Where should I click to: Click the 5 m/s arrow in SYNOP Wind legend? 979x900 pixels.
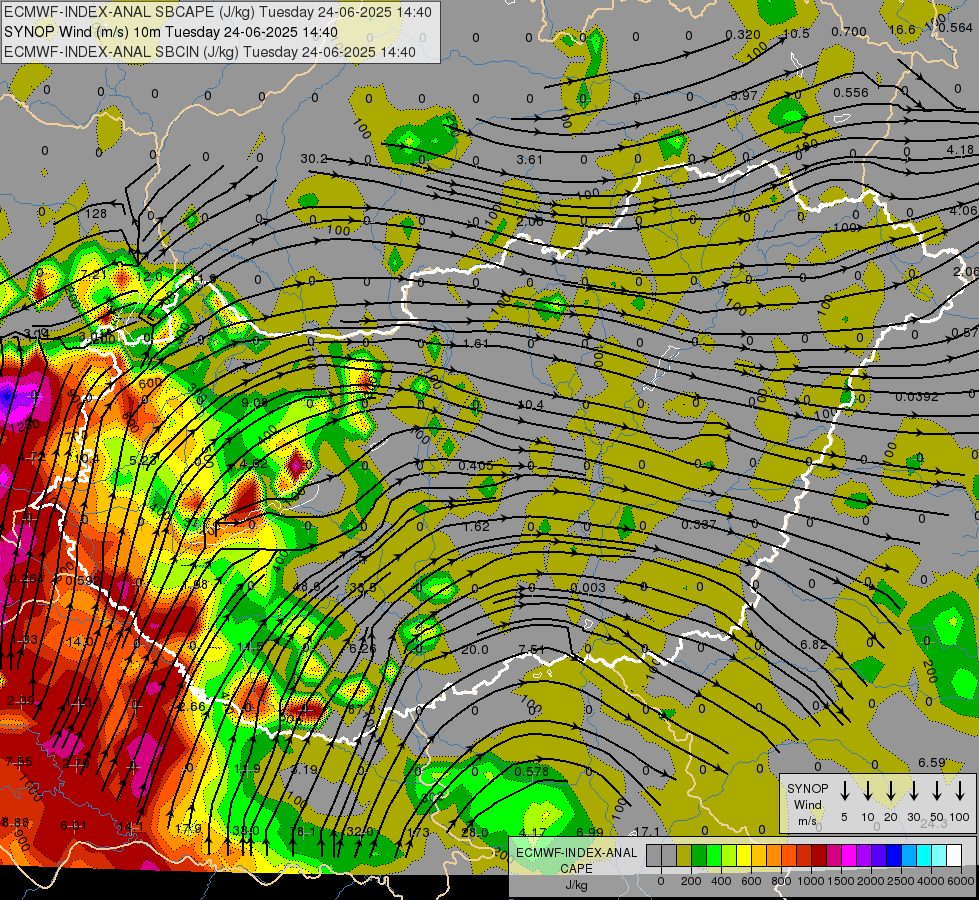(x=845, y=790)
